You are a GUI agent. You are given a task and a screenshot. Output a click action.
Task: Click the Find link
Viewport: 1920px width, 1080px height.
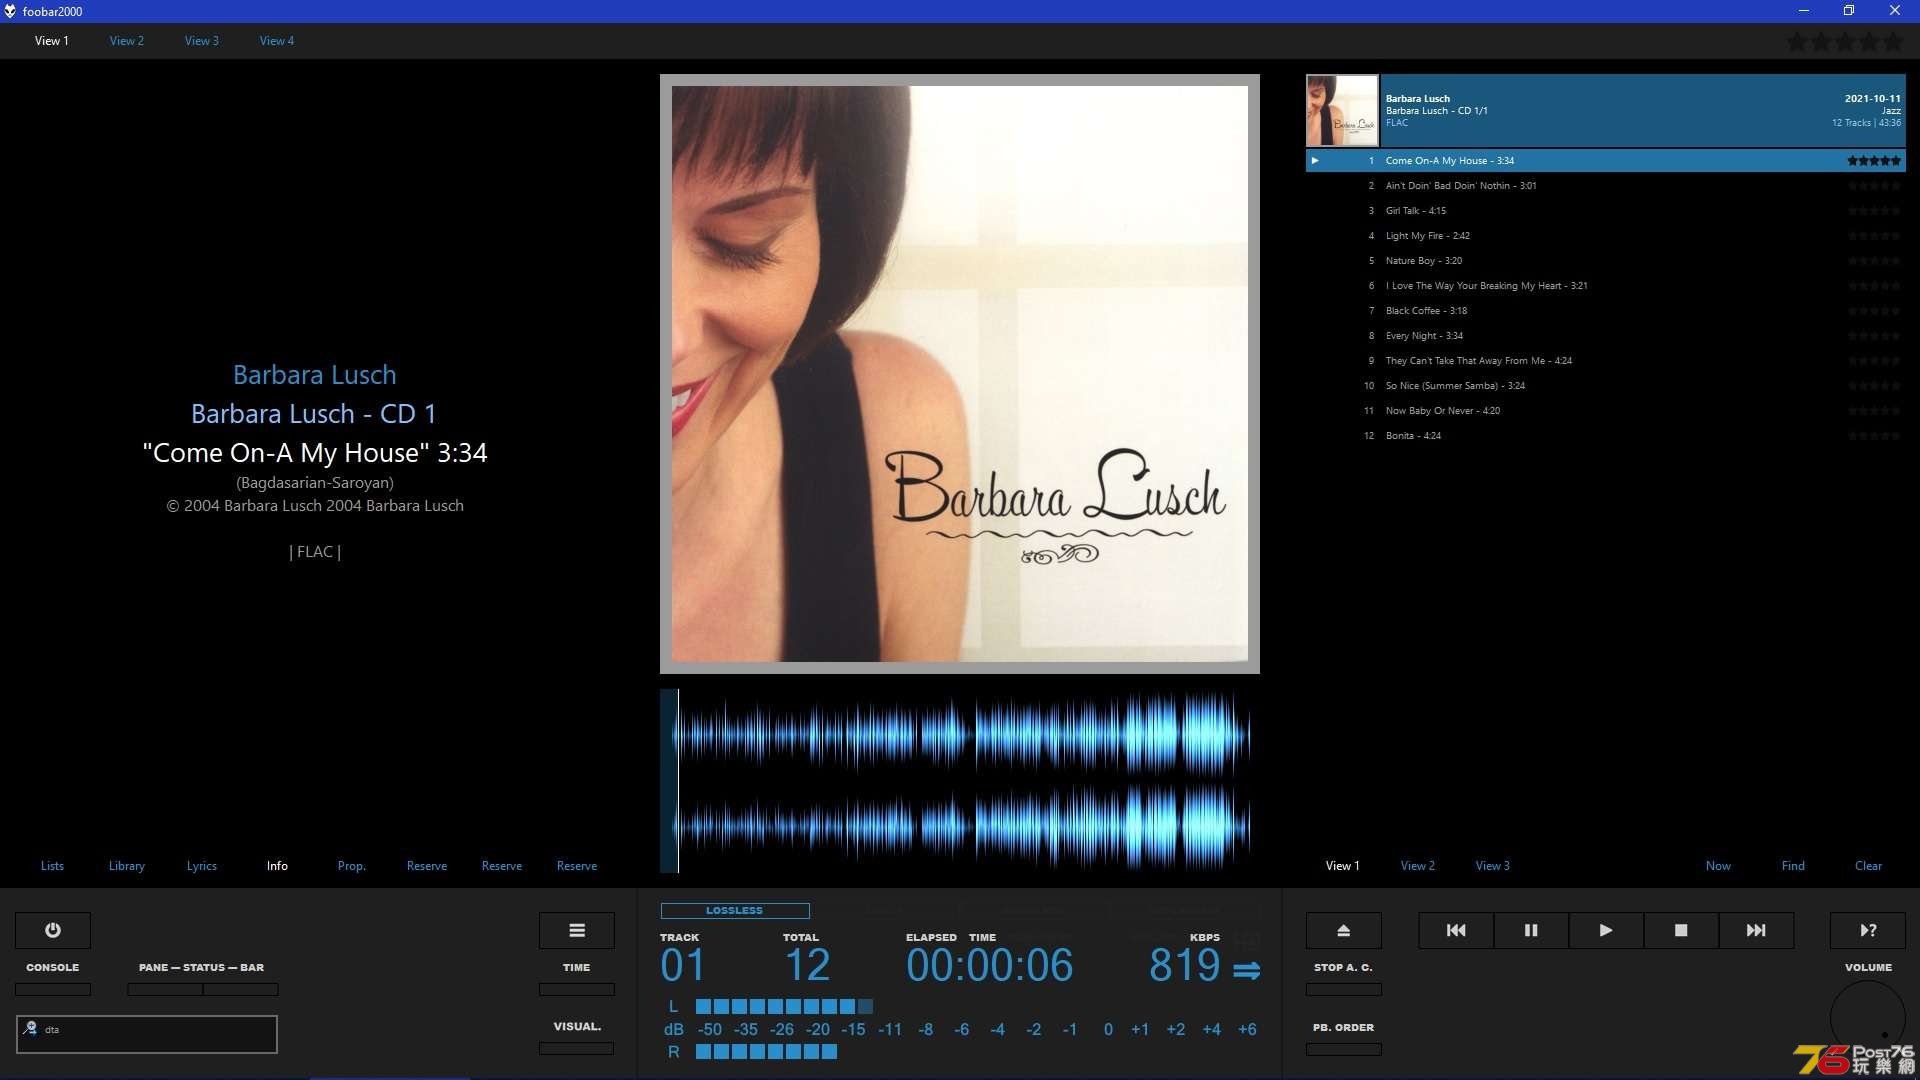point(1793,866)
